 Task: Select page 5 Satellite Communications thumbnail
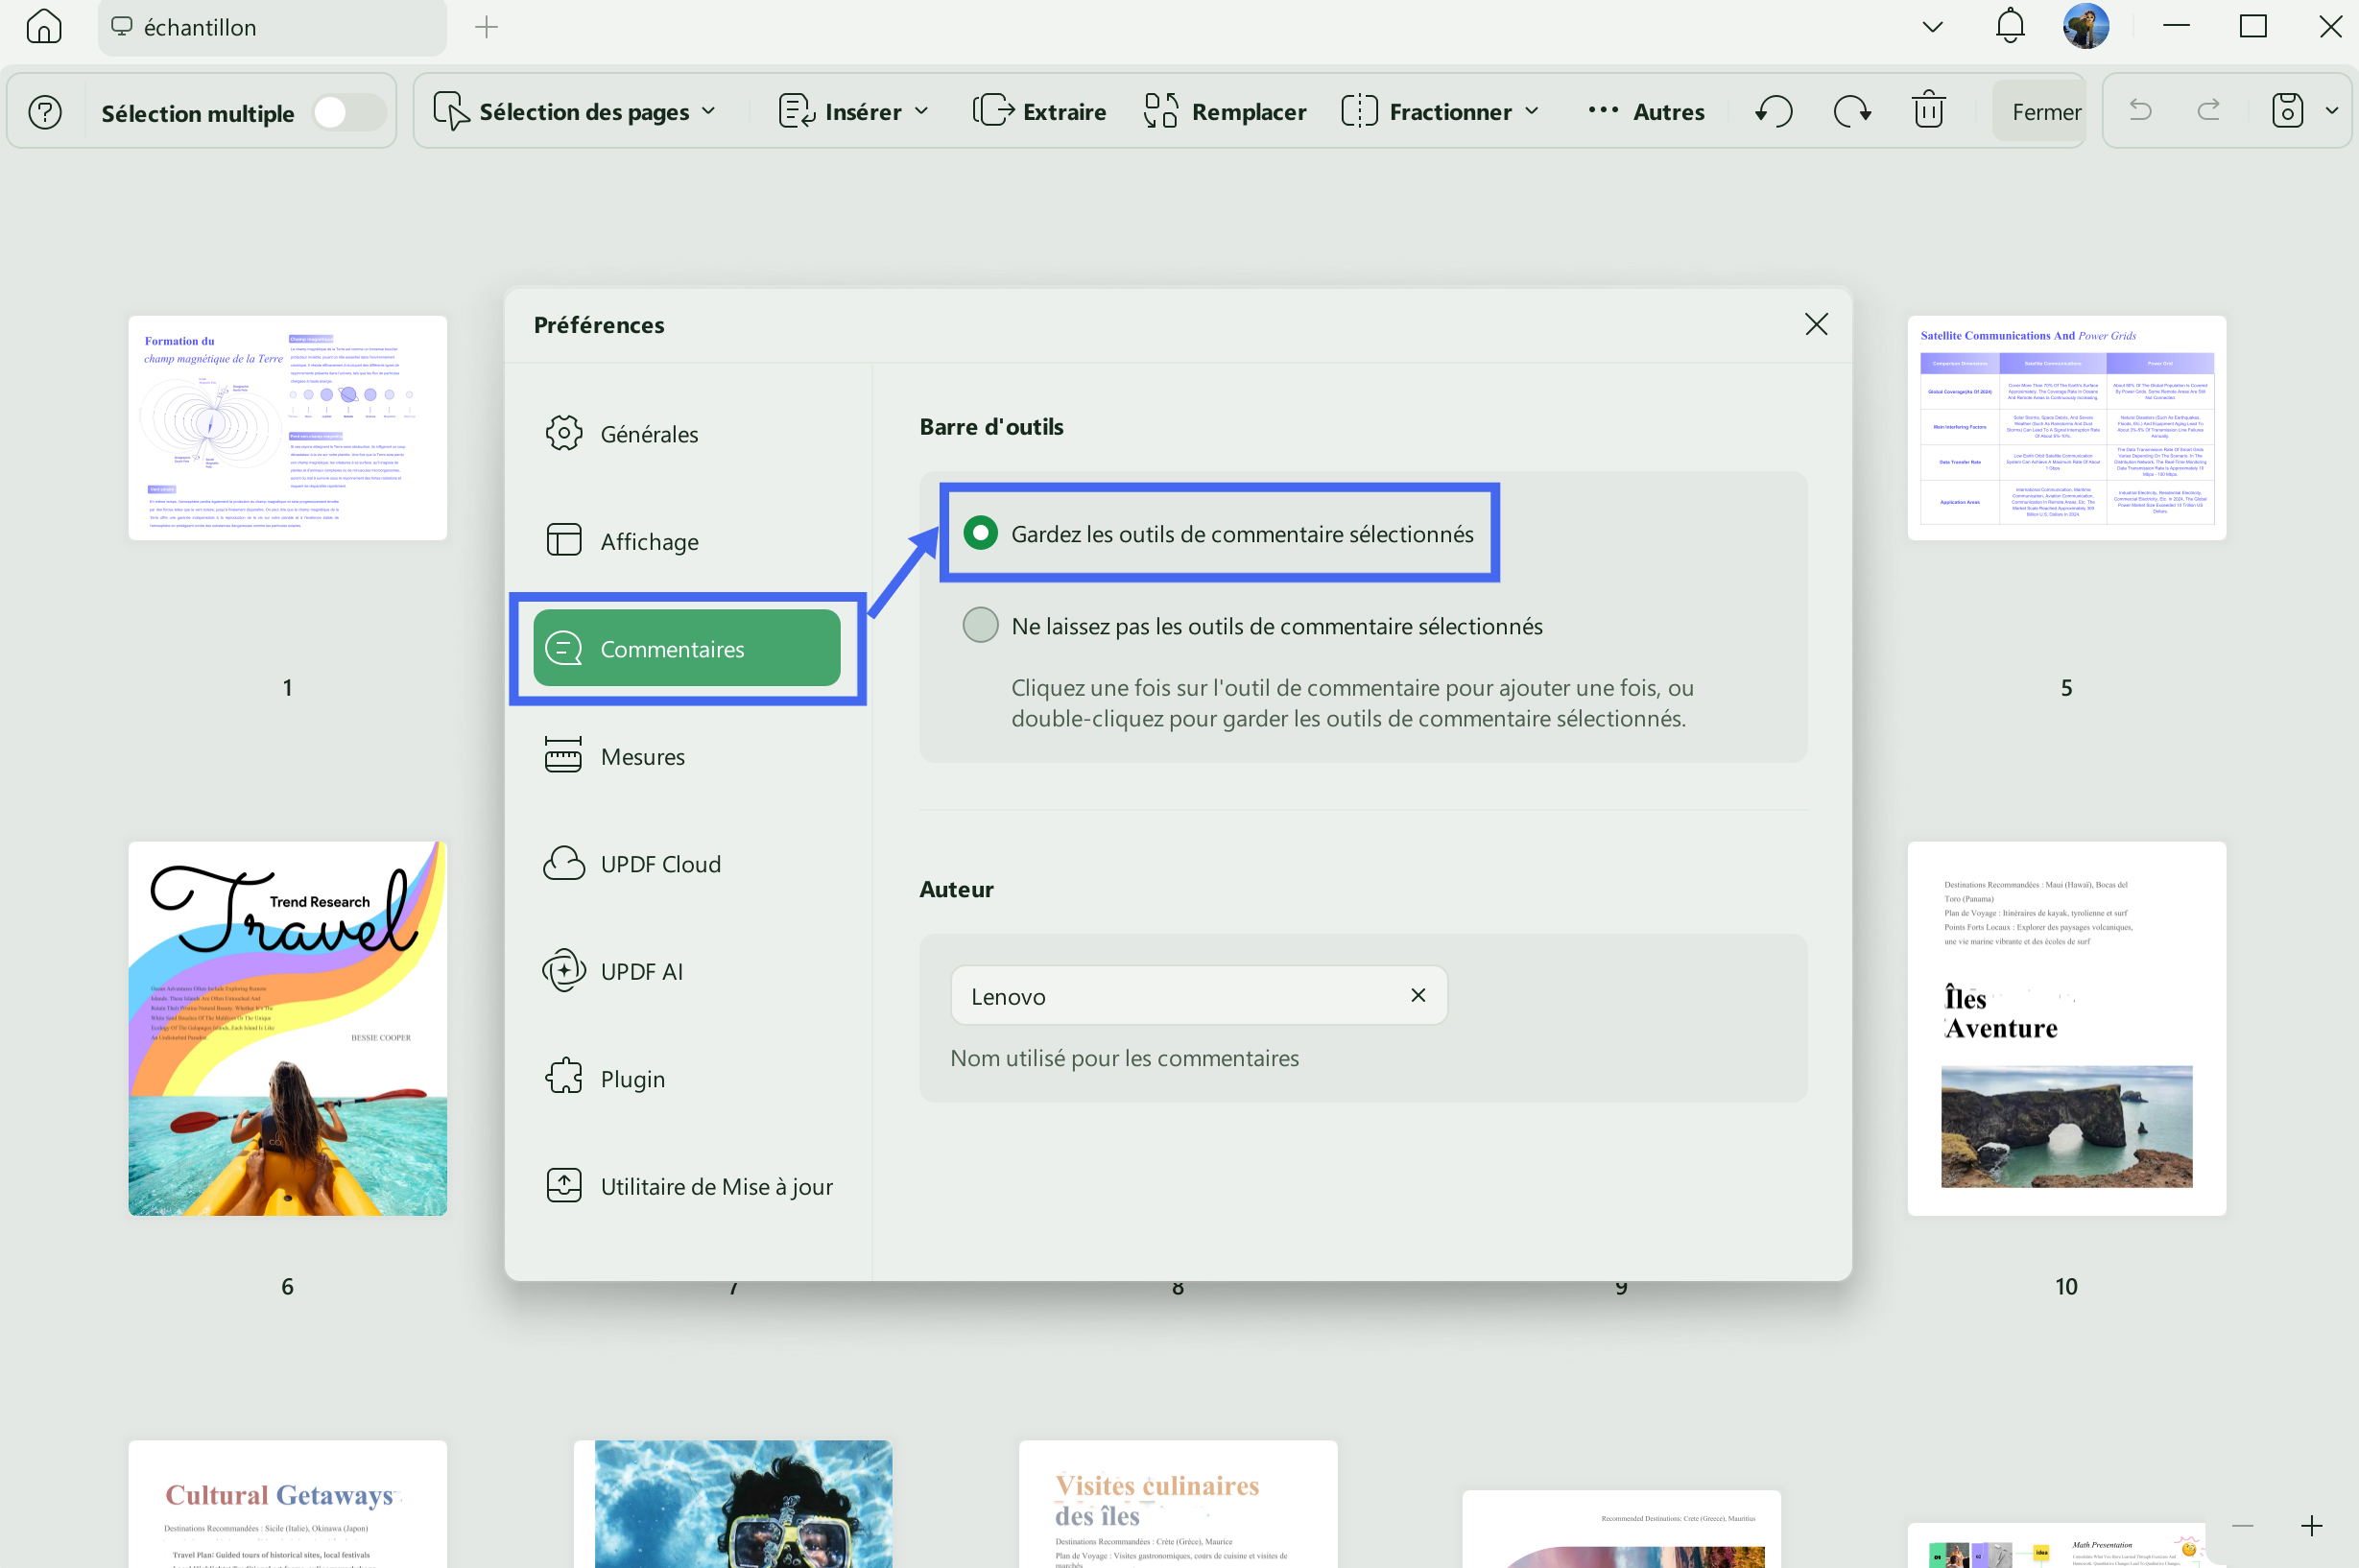click(x=2066, y=428)
